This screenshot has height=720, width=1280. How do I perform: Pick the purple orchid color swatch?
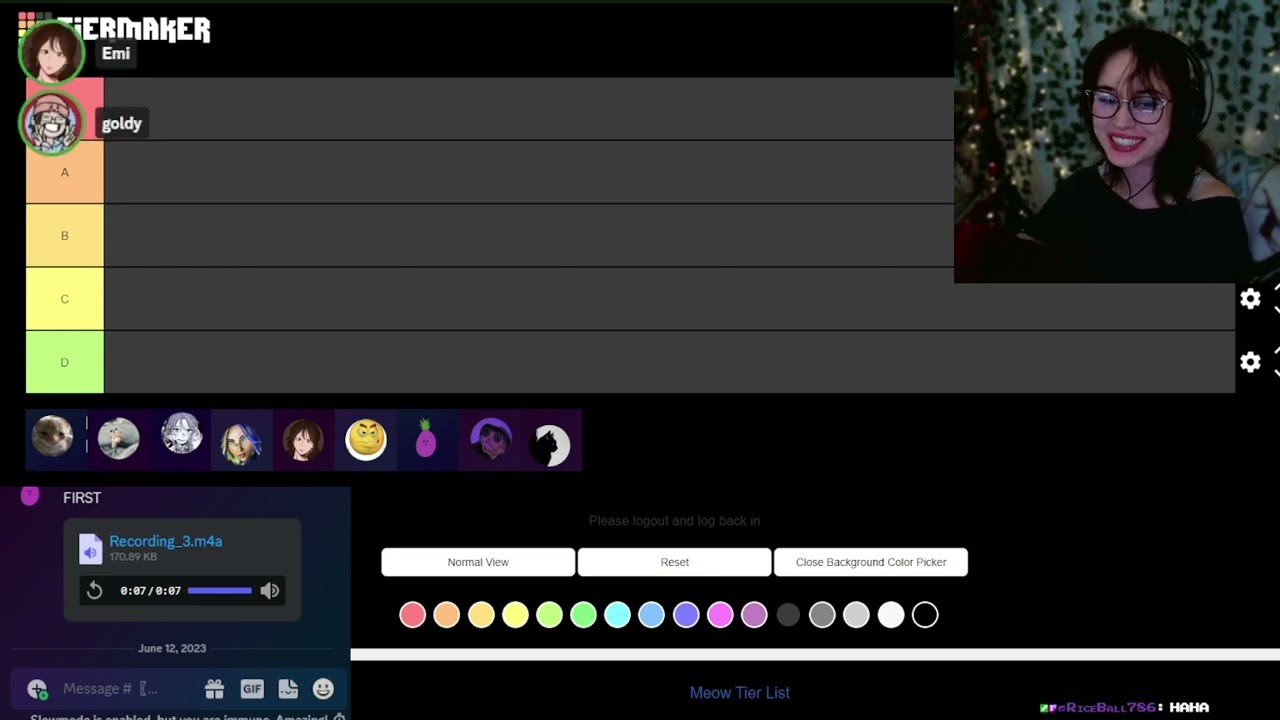(754, 615)
